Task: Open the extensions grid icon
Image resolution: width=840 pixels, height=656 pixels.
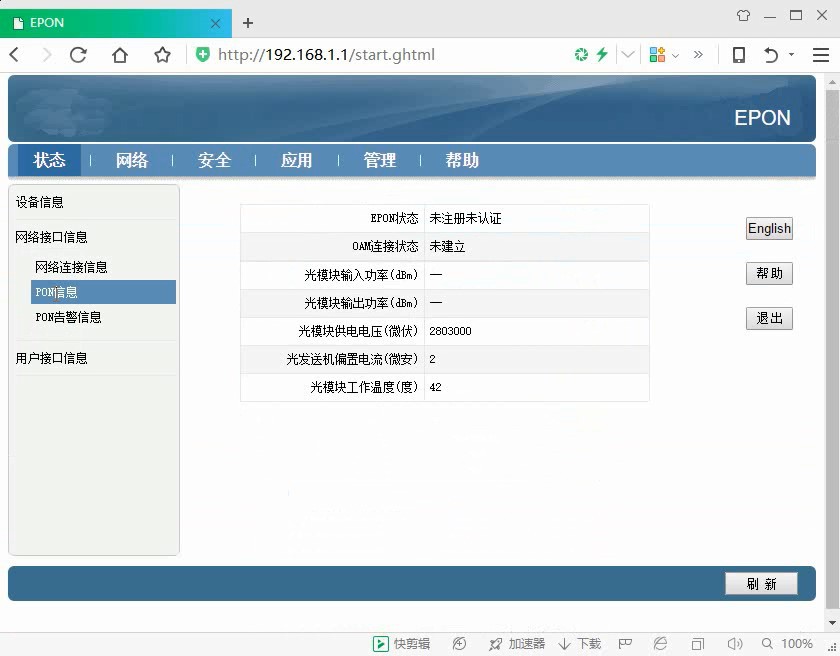Action: (x=657, y=55)
